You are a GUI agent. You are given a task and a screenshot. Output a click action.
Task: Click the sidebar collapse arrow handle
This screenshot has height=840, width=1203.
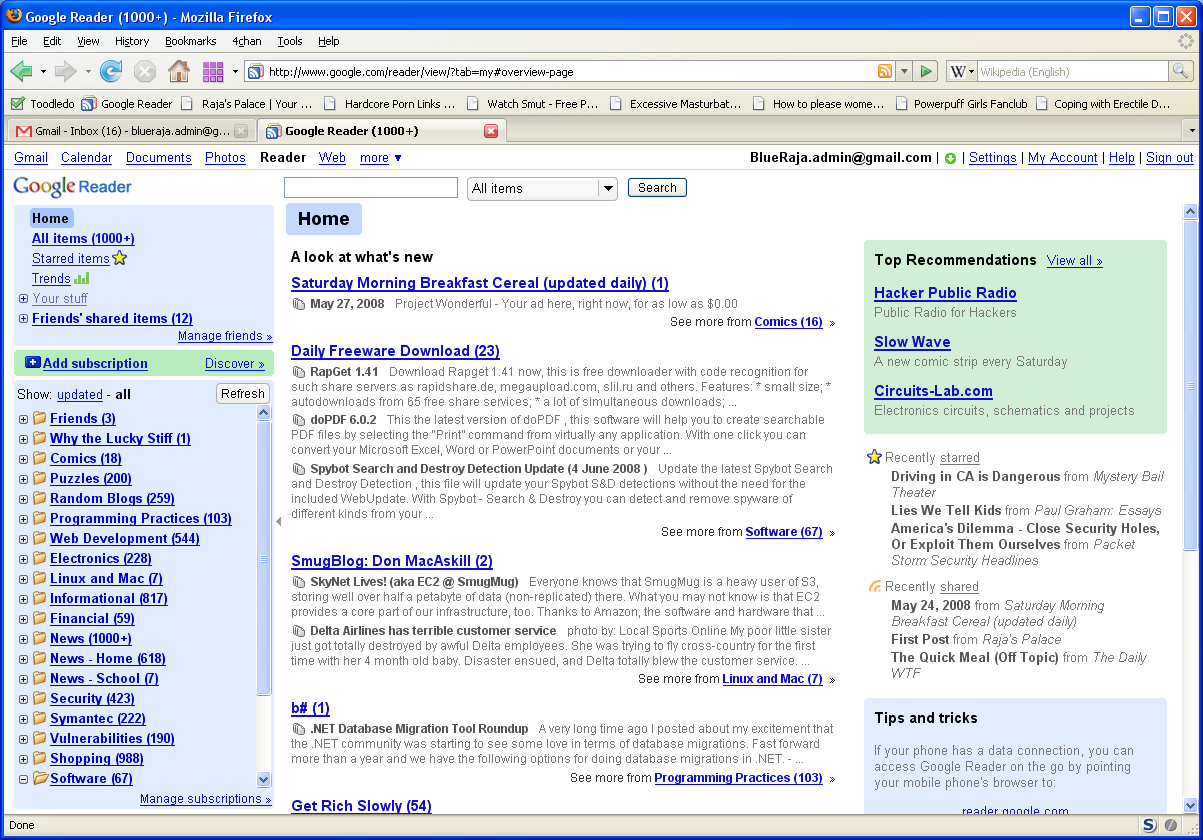278,521
